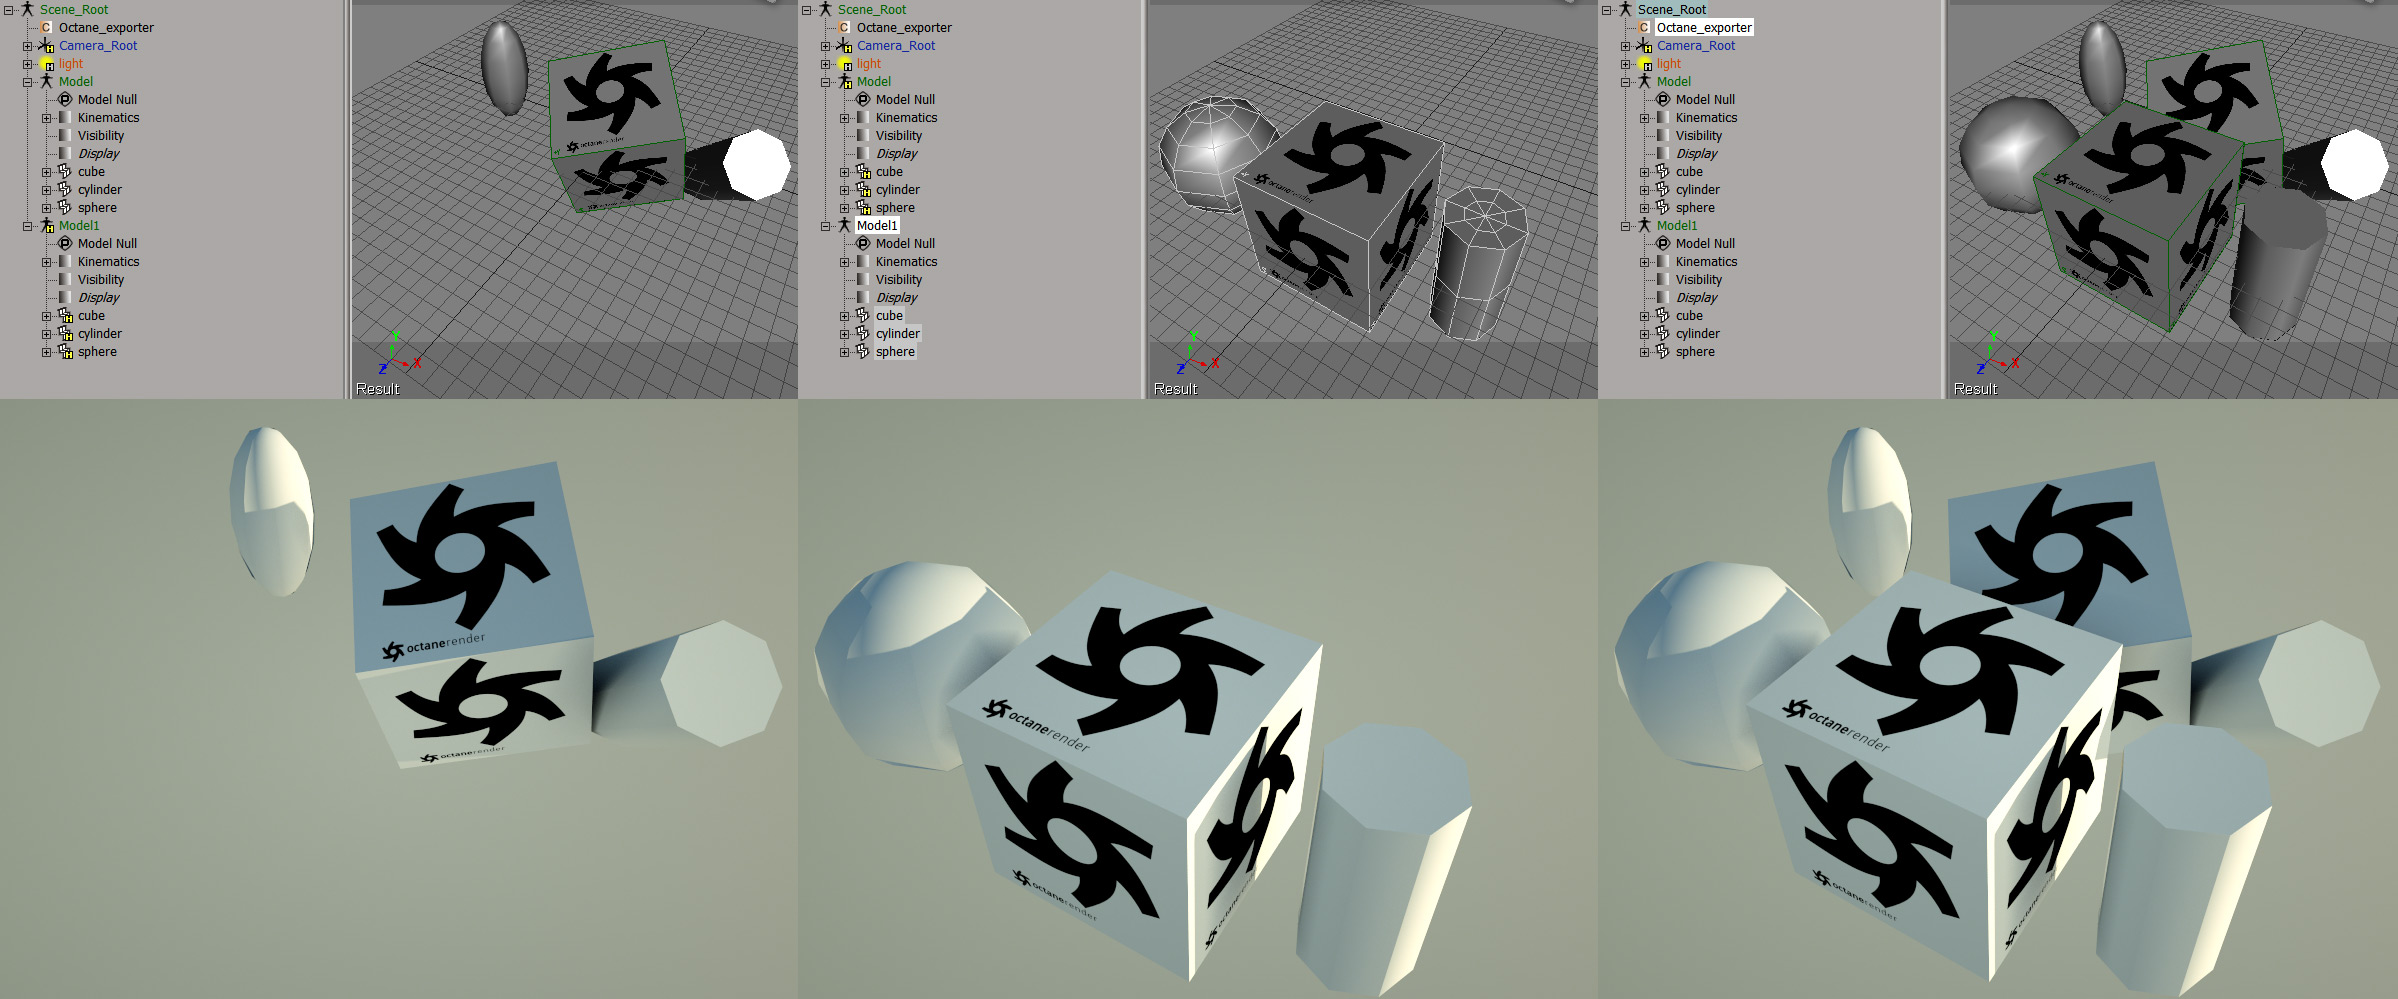
Task: Click the cylinder icon under Model1 in the left panel
Action: click(x=65, y=334)
